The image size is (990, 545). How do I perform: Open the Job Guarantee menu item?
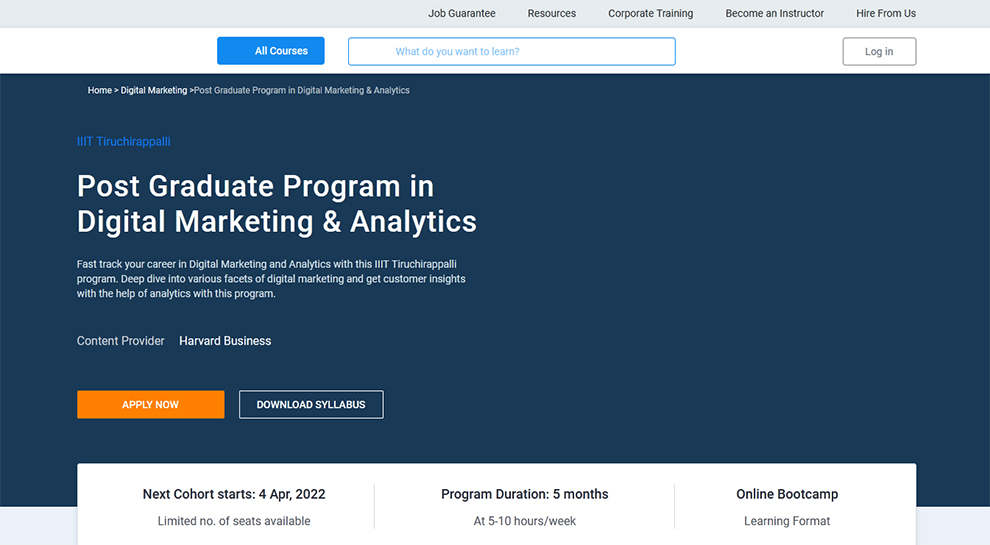pyautogui.click(x=462, y=13)
